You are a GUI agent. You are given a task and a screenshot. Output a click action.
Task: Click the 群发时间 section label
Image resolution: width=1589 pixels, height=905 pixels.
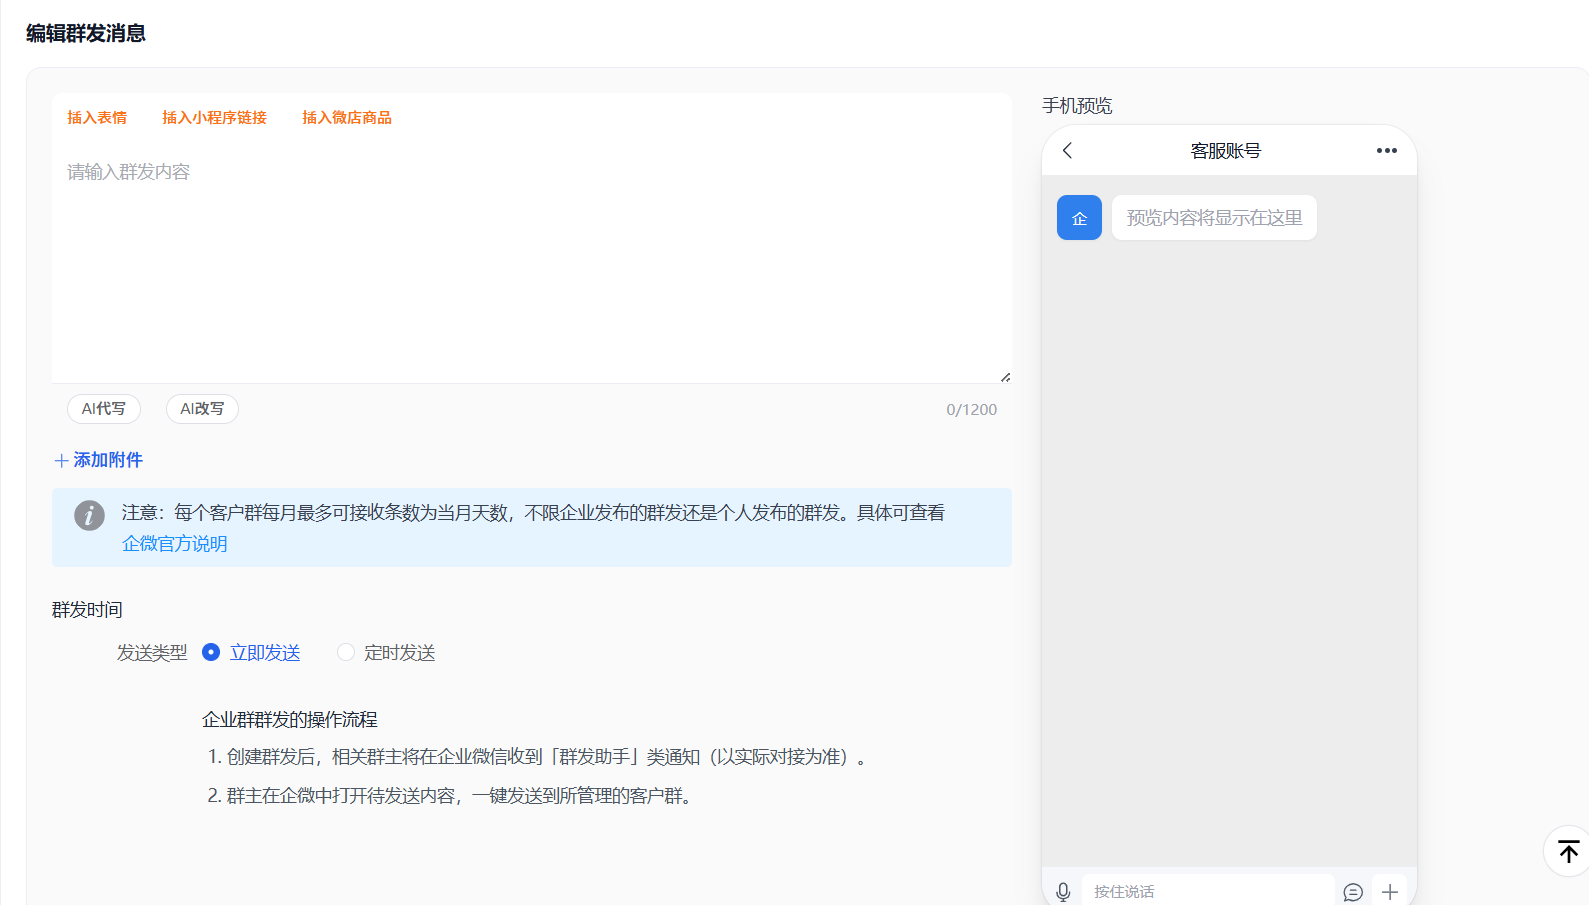click(87, 609)
